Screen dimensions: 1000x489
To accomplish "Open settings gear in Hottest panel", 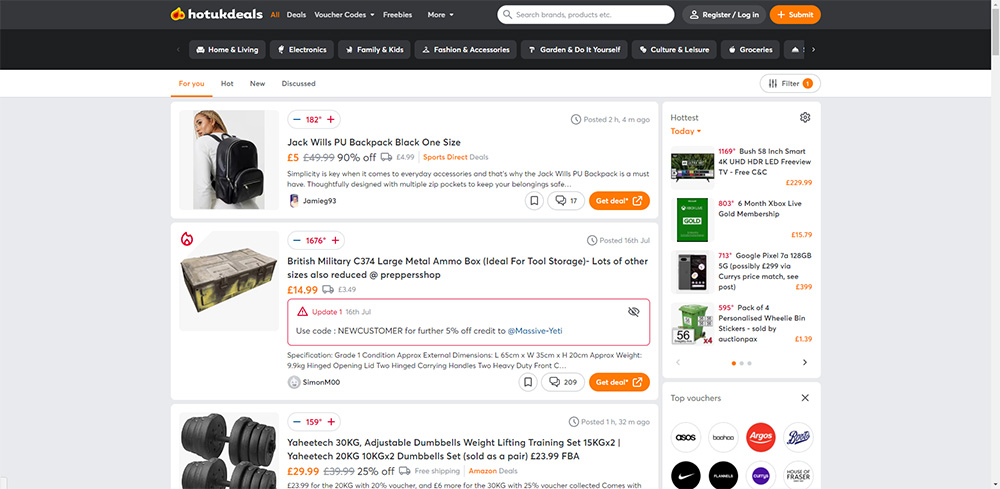I will pos(805,118).
